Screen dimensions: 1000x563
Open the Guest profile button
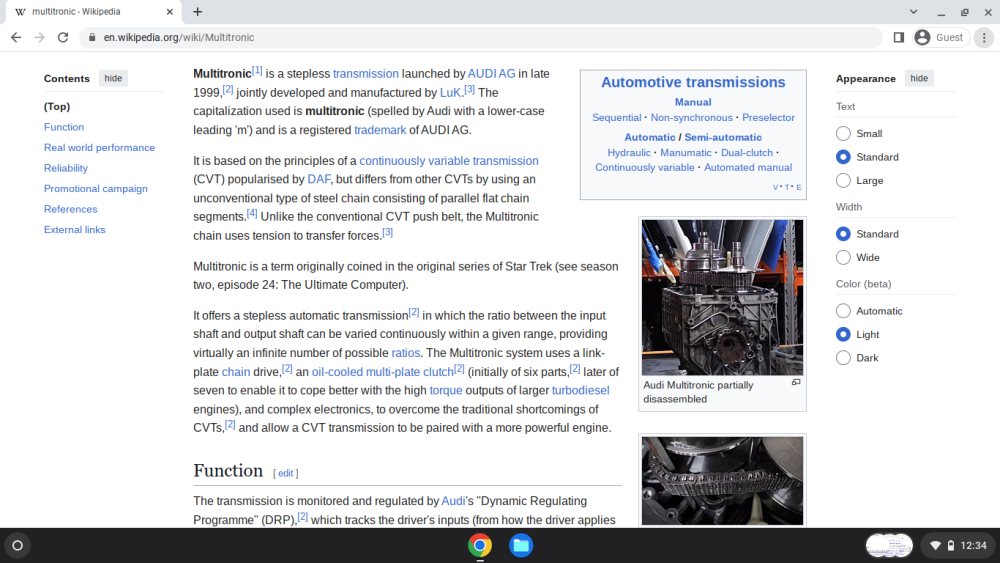click(940, 38)
